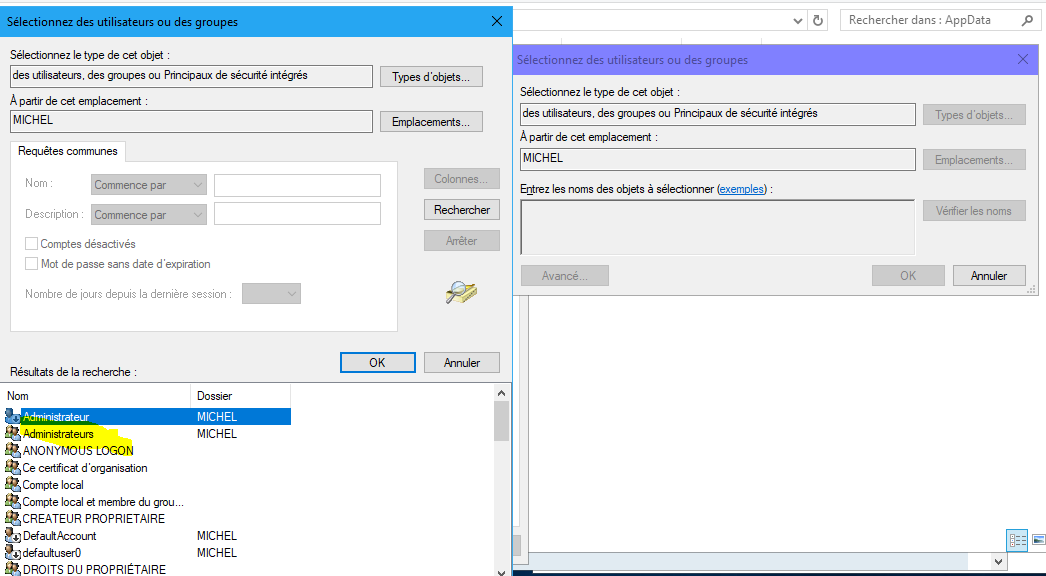Open the exemples link

click(742, 189)
